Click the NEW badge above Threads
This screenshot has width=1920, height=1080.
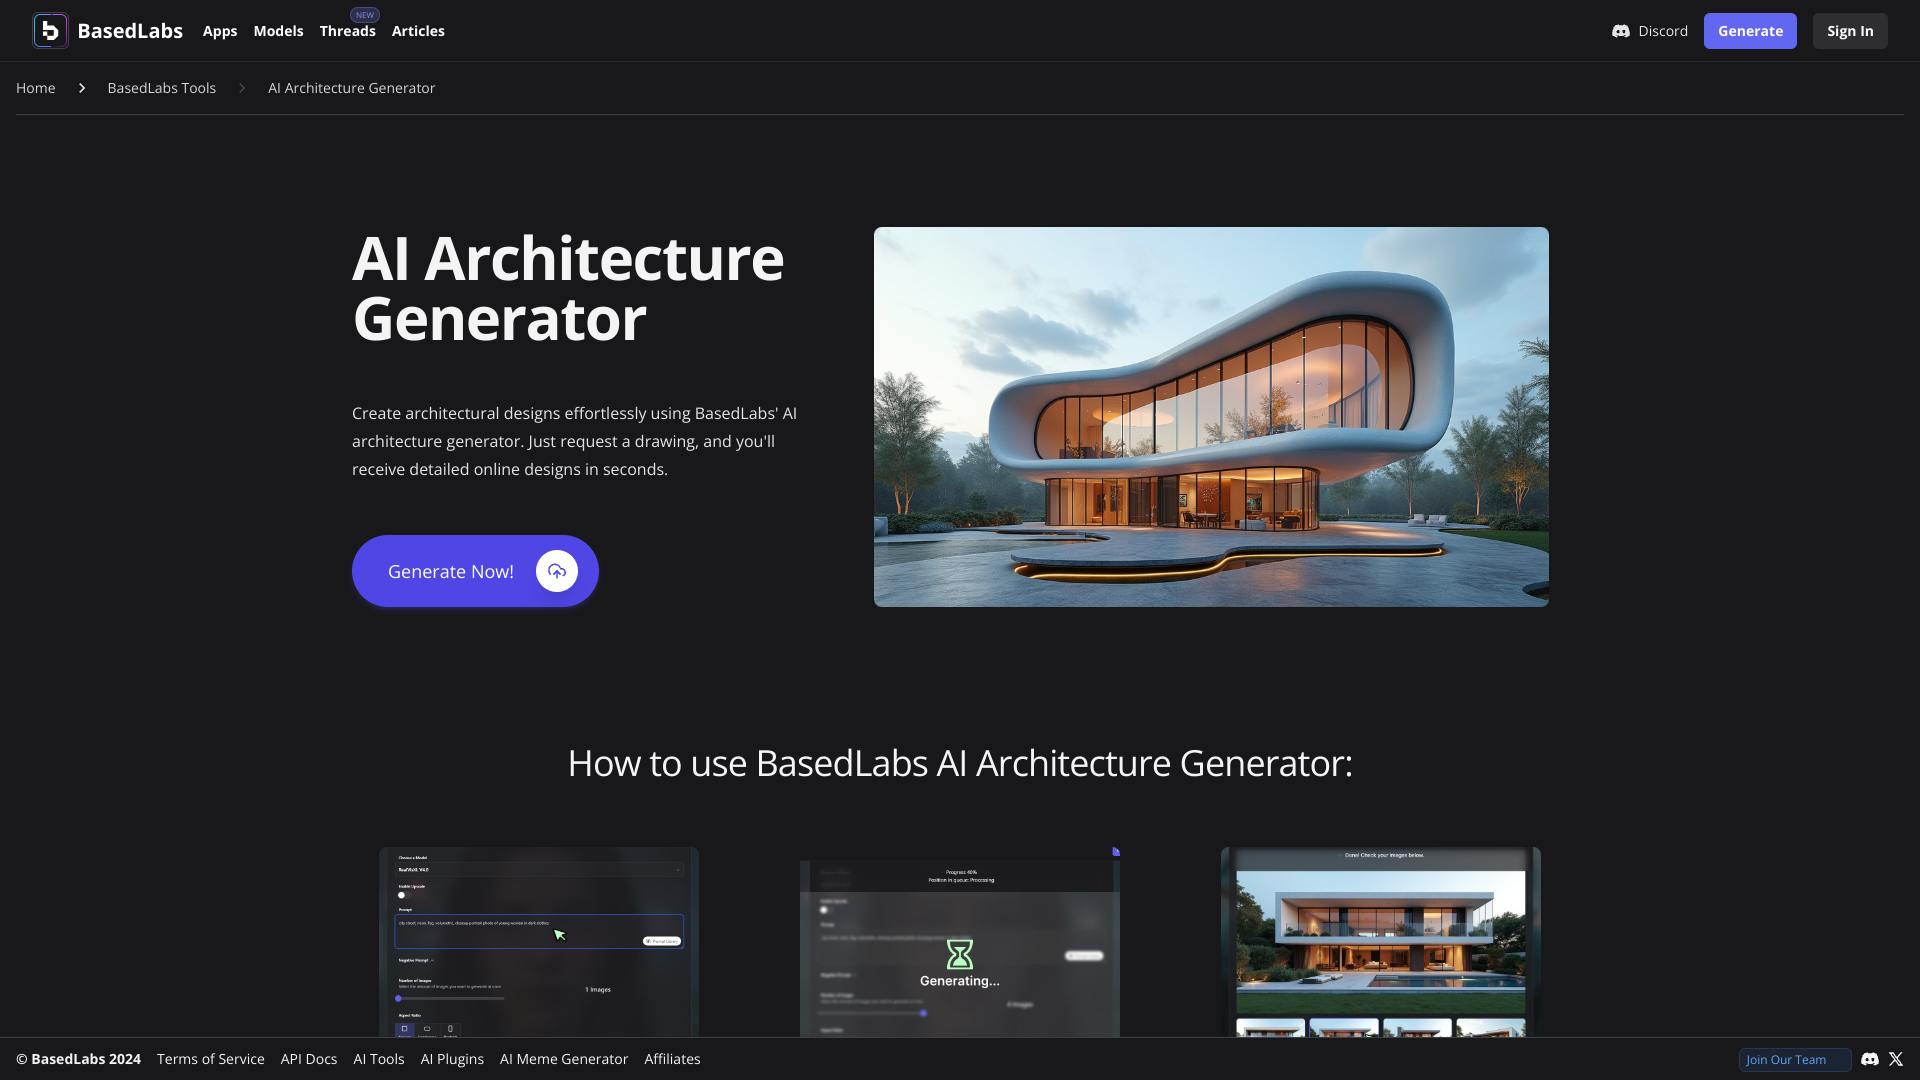365,15
